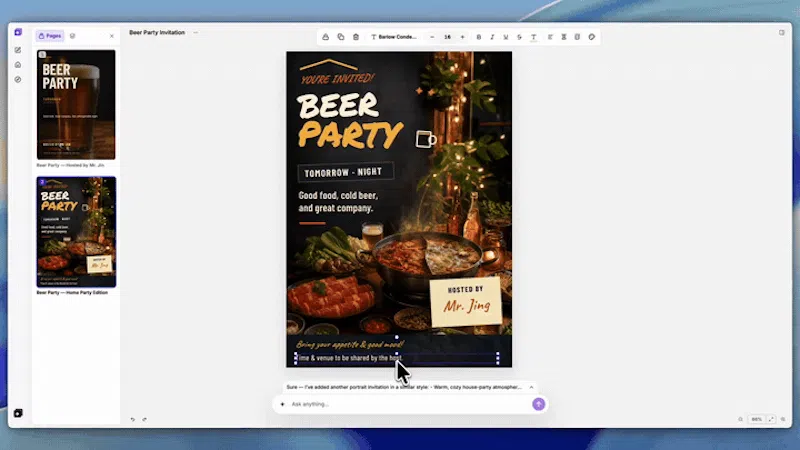This screenshot has height=450, width=800.
Task: Undo the last action
Action: [133, 419]
